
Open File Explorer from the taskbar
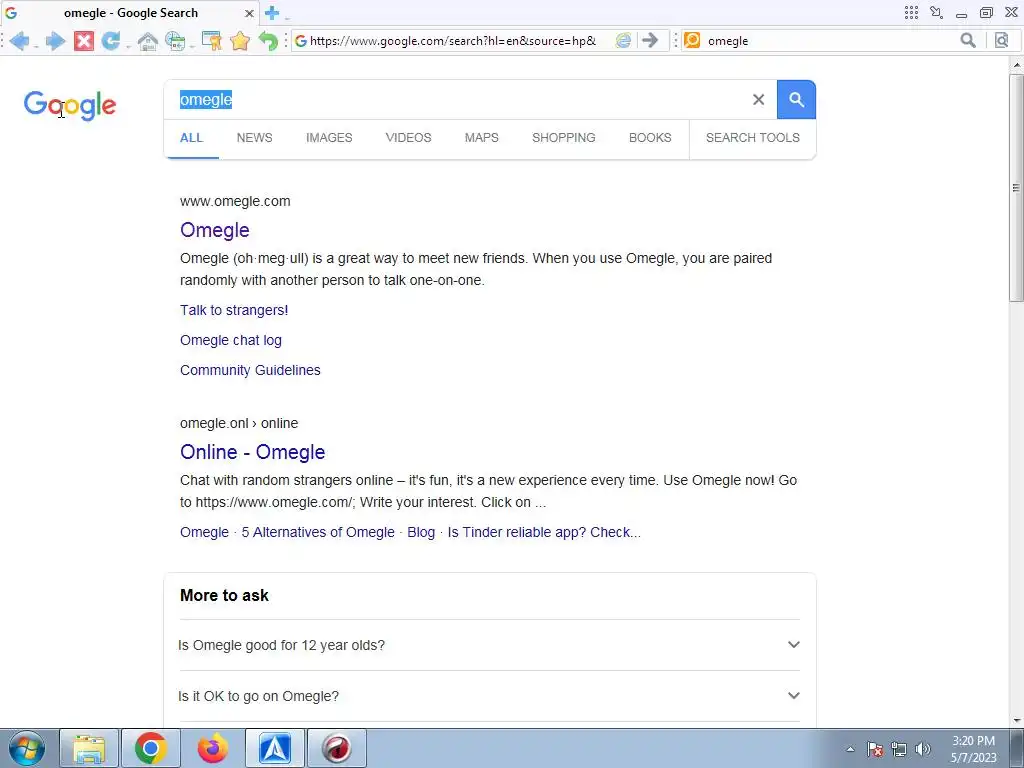89,748
